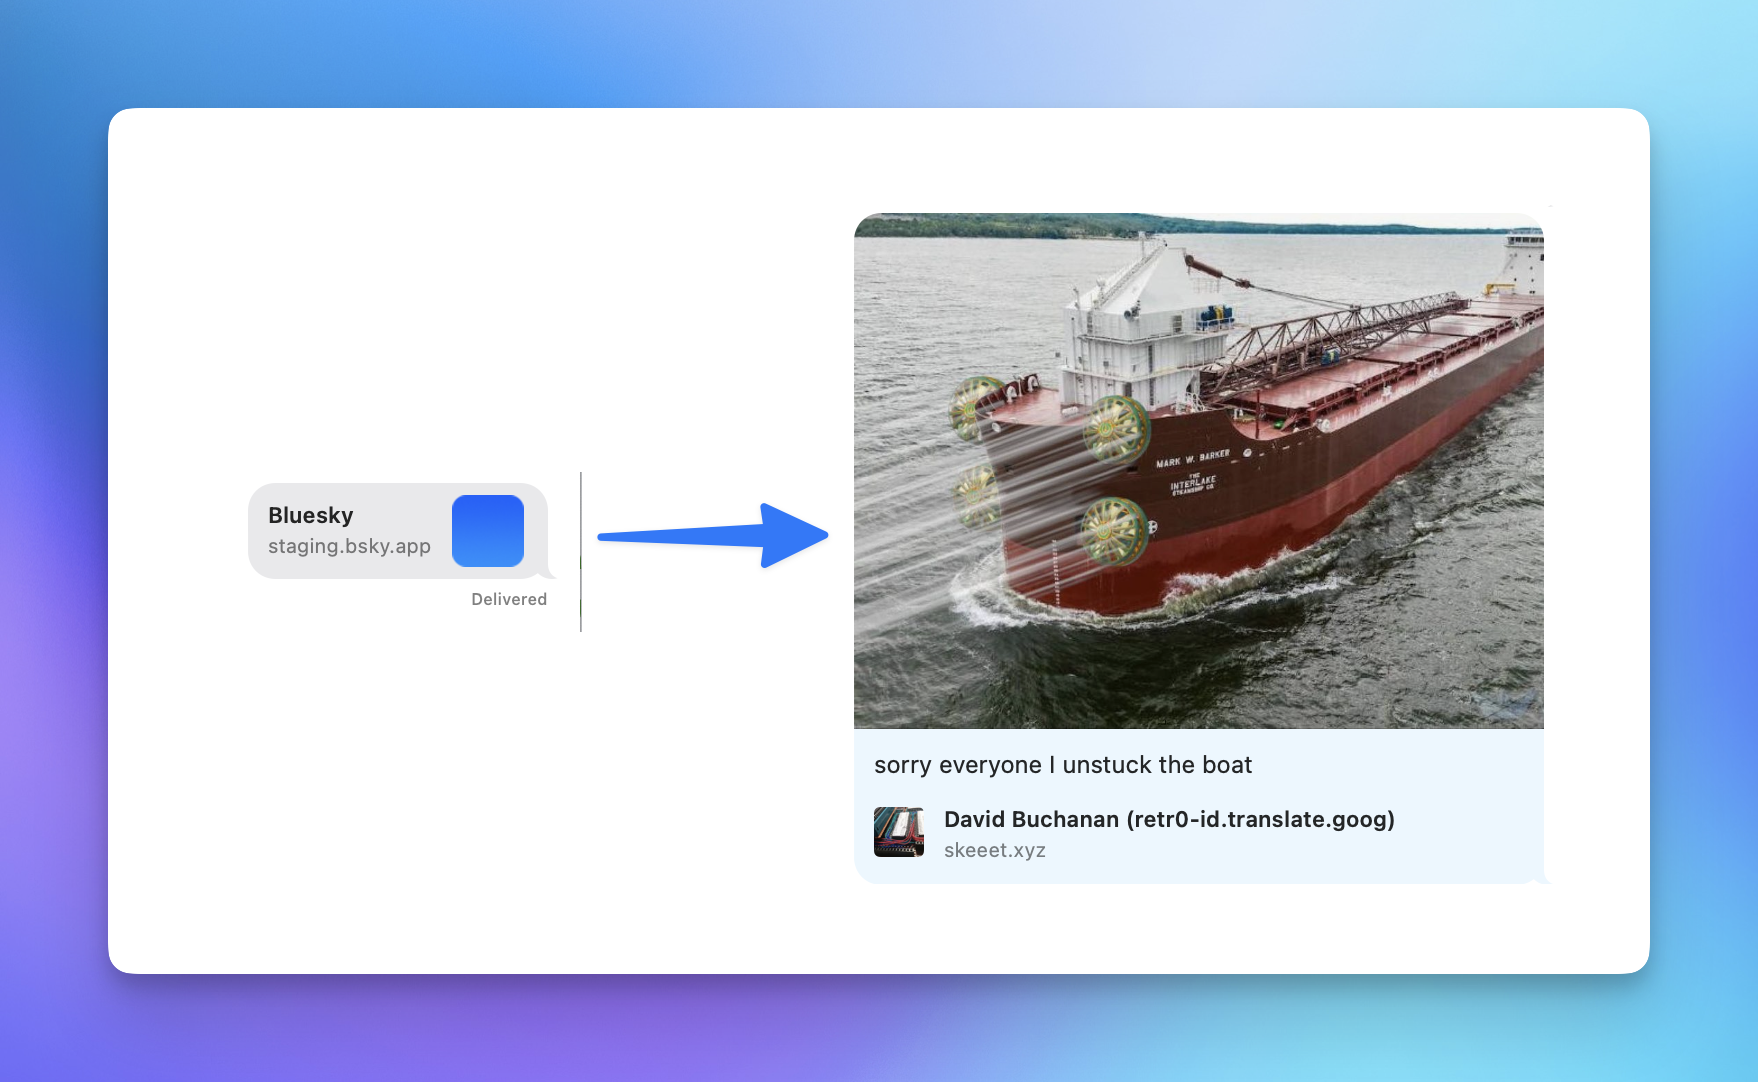Click the large blue right-pointing arrow
This screenshot has width=1758, height=1082.
point(713,536)
